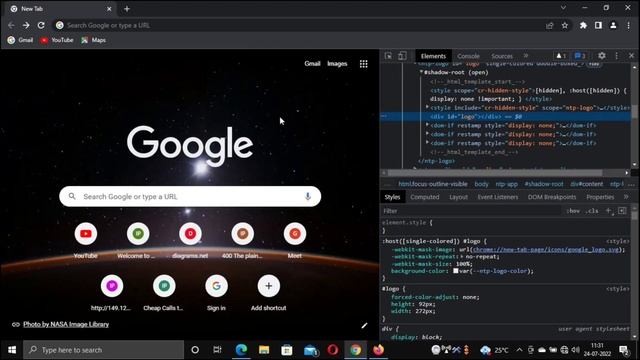The image size is (640, 360).
Task: Expand the first dom-if restamp node
Action: click(x=427, y=125)
